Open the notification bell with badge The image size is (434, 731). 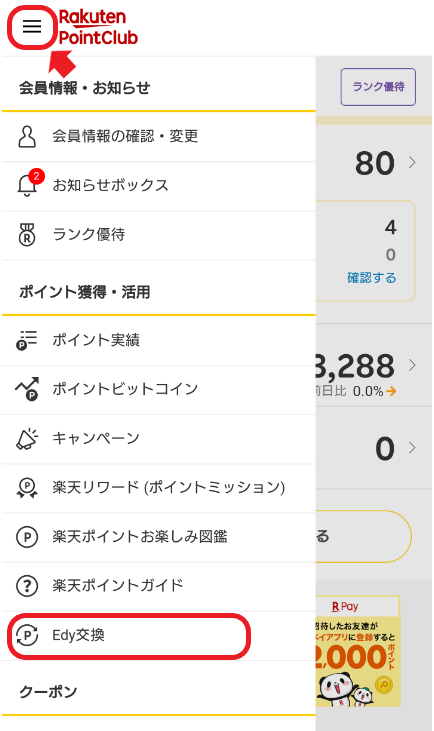pos(29,183)
